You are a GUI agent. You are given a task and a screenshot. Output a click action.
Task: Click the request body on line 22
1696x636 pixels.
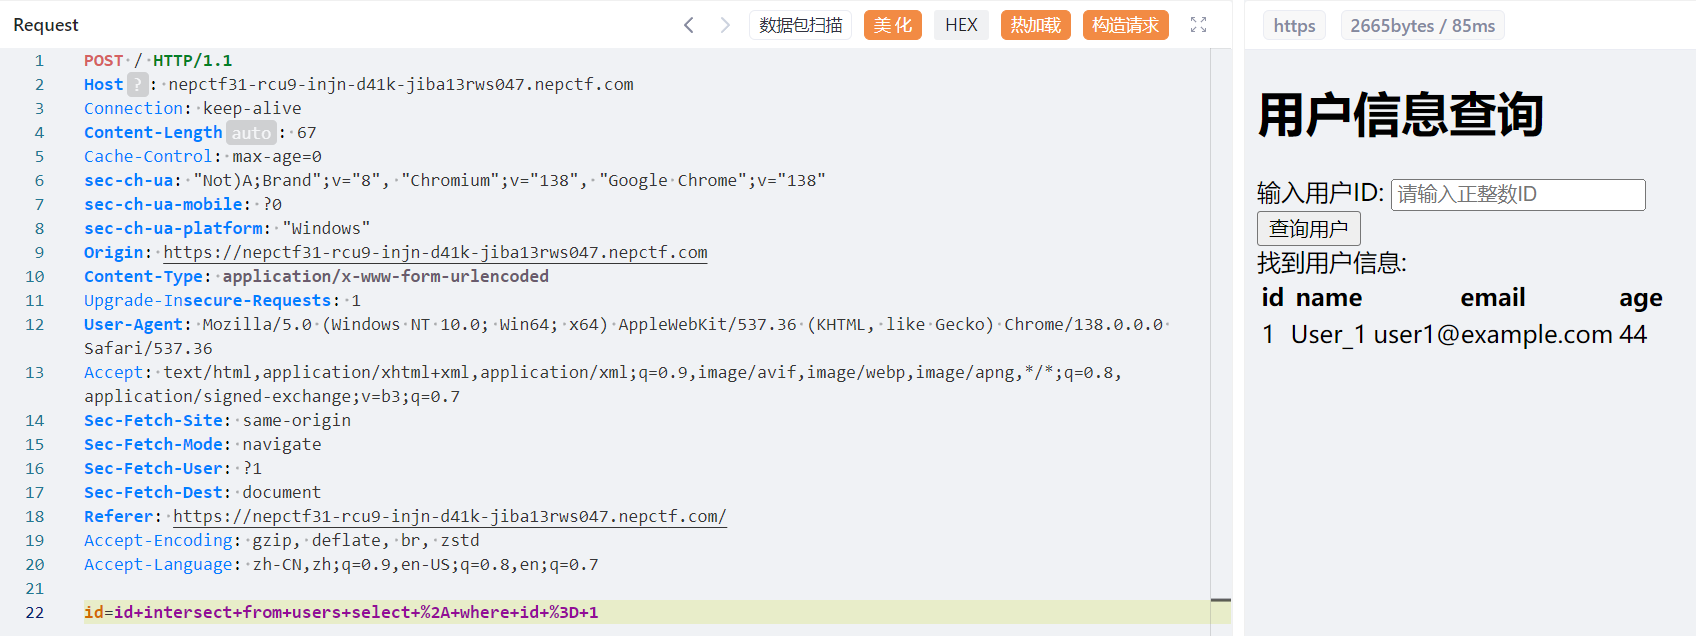tap(341, 612)
